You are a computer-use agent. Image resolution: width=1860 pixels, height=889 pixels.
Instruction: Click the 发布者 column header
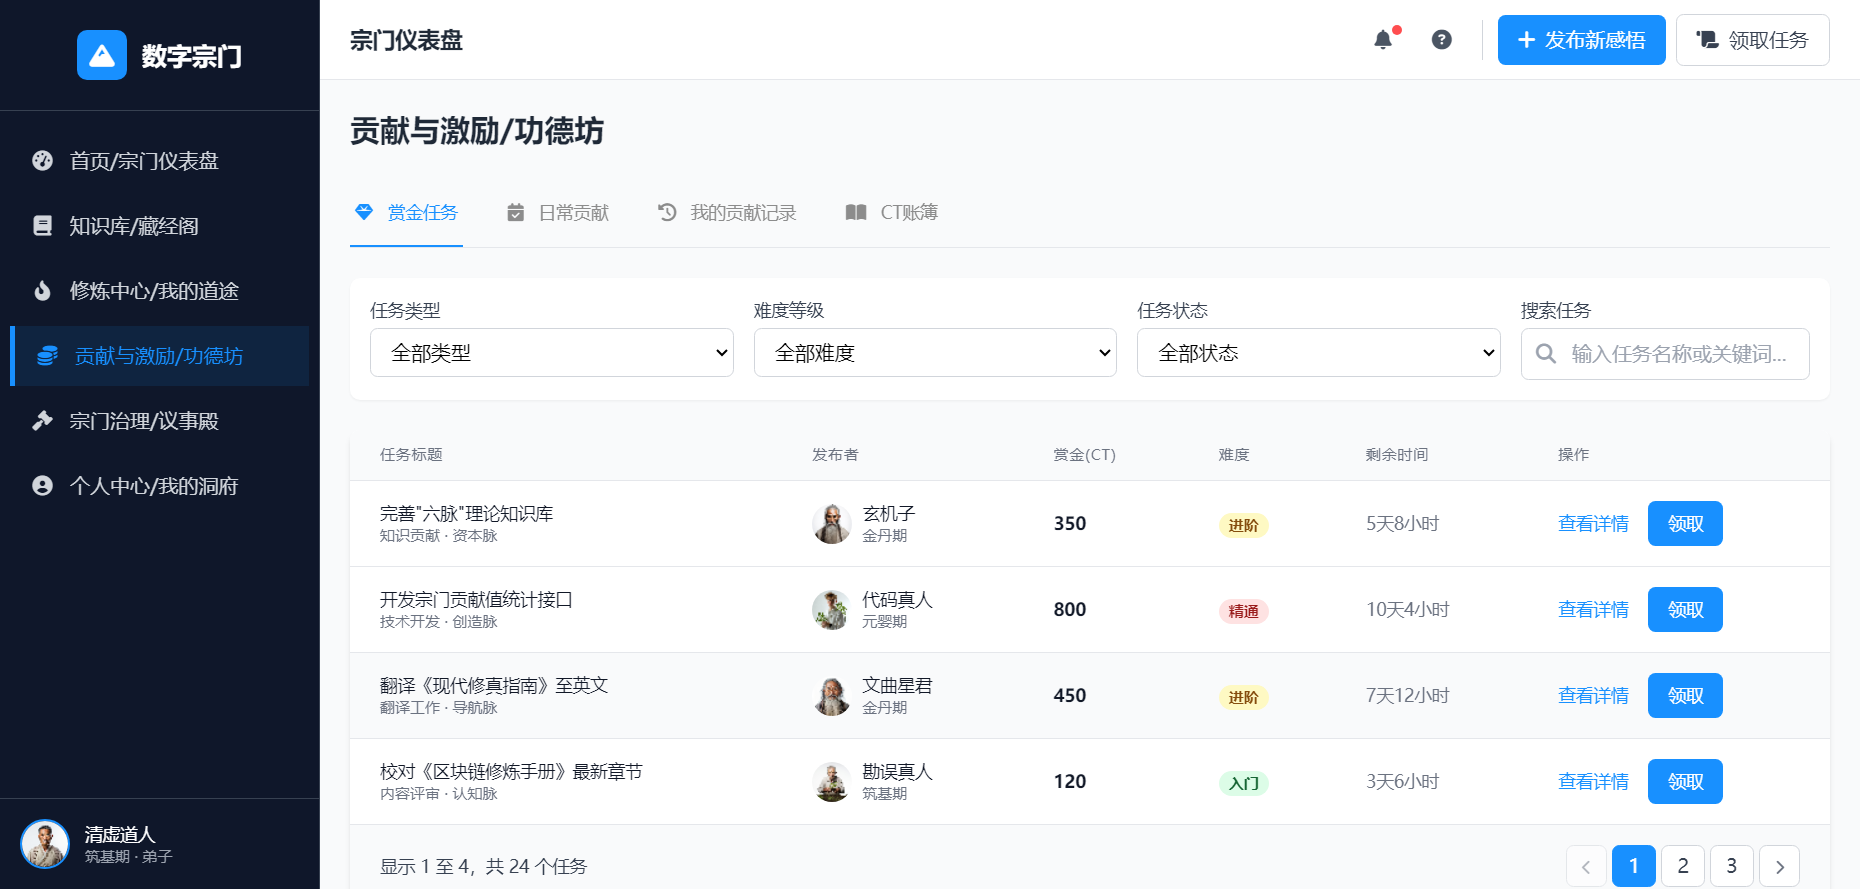pyautogui.click(x=835, y=455)
